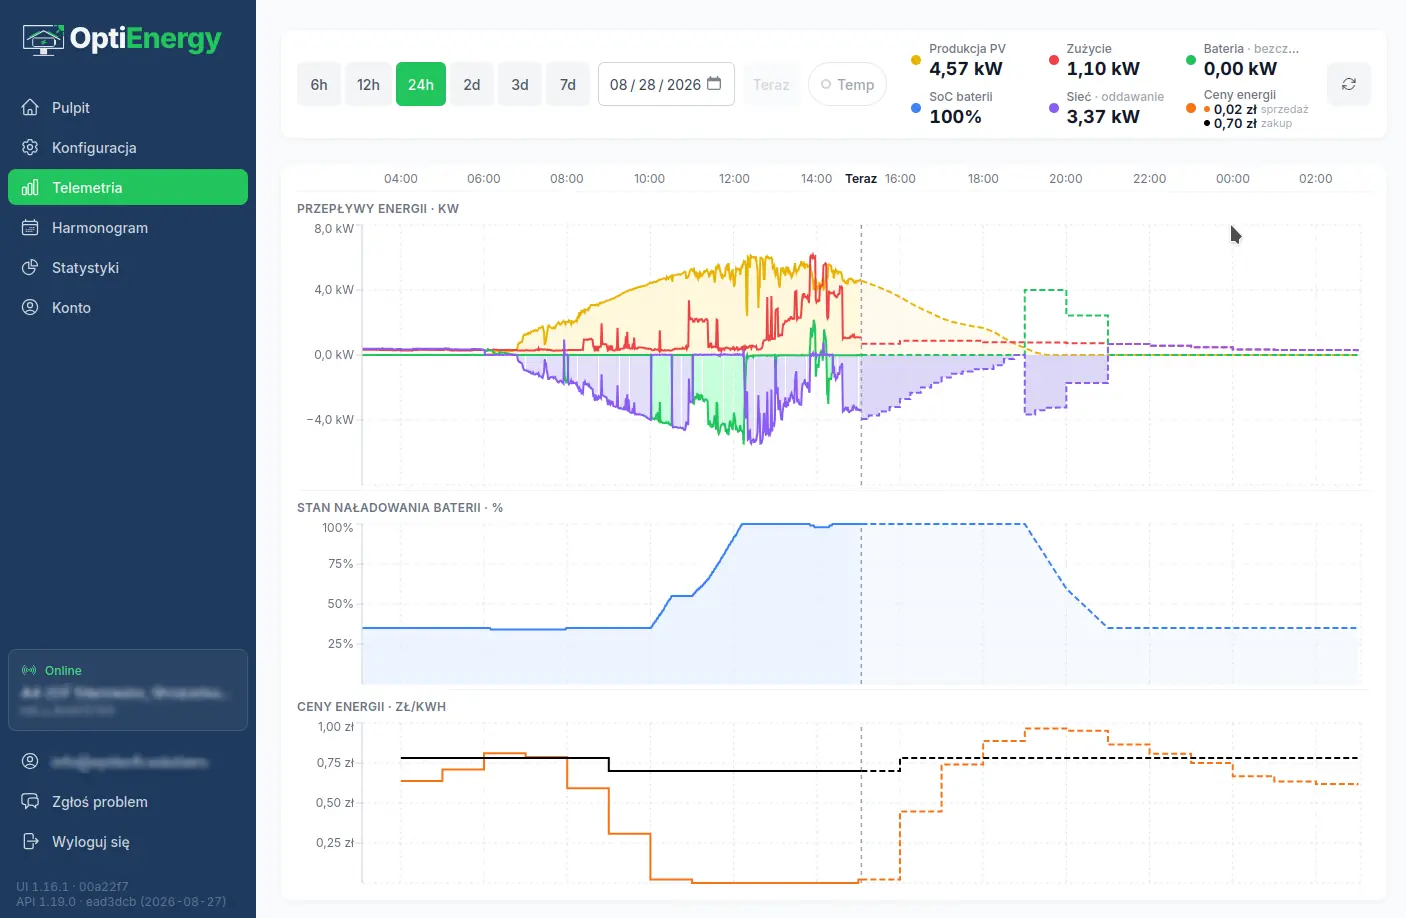Click the Teraz button
Viewport: 1406px width, 918px height.
(x=771, y=84)
